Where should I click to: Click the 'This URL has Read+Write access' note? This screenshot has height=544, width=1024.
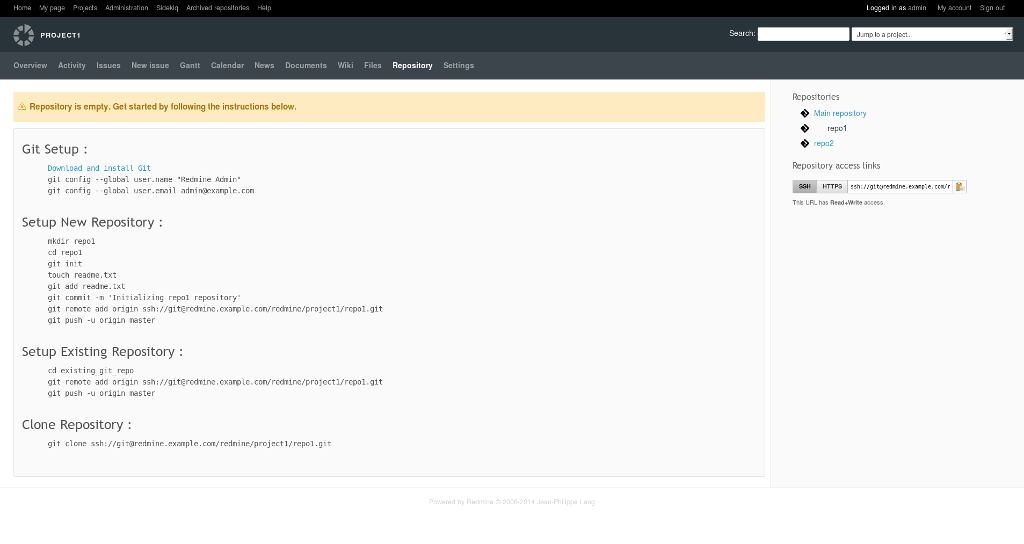[x=839, y=202]
